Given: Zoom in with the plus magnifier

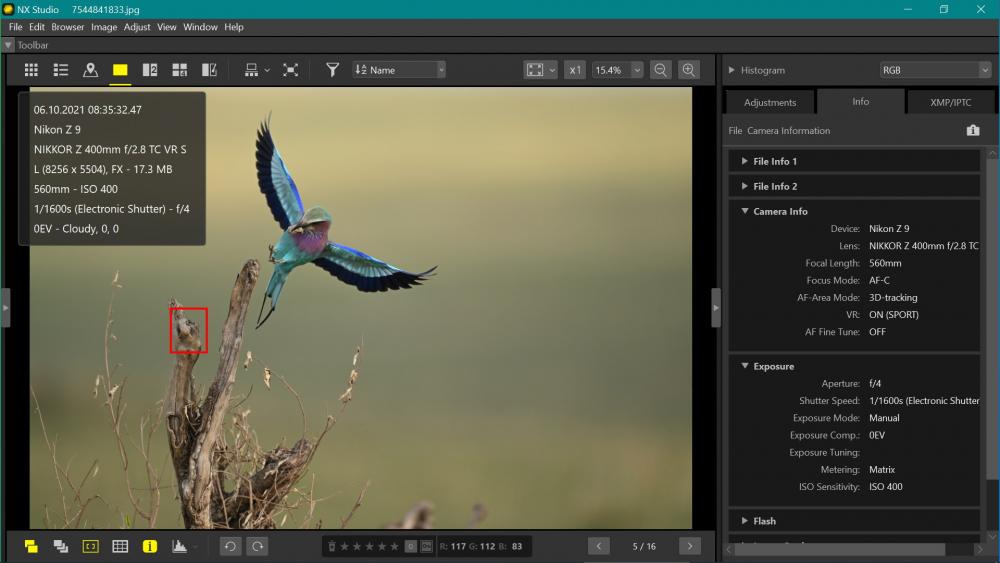Looking at the screenshot, I should pos(689,70).
